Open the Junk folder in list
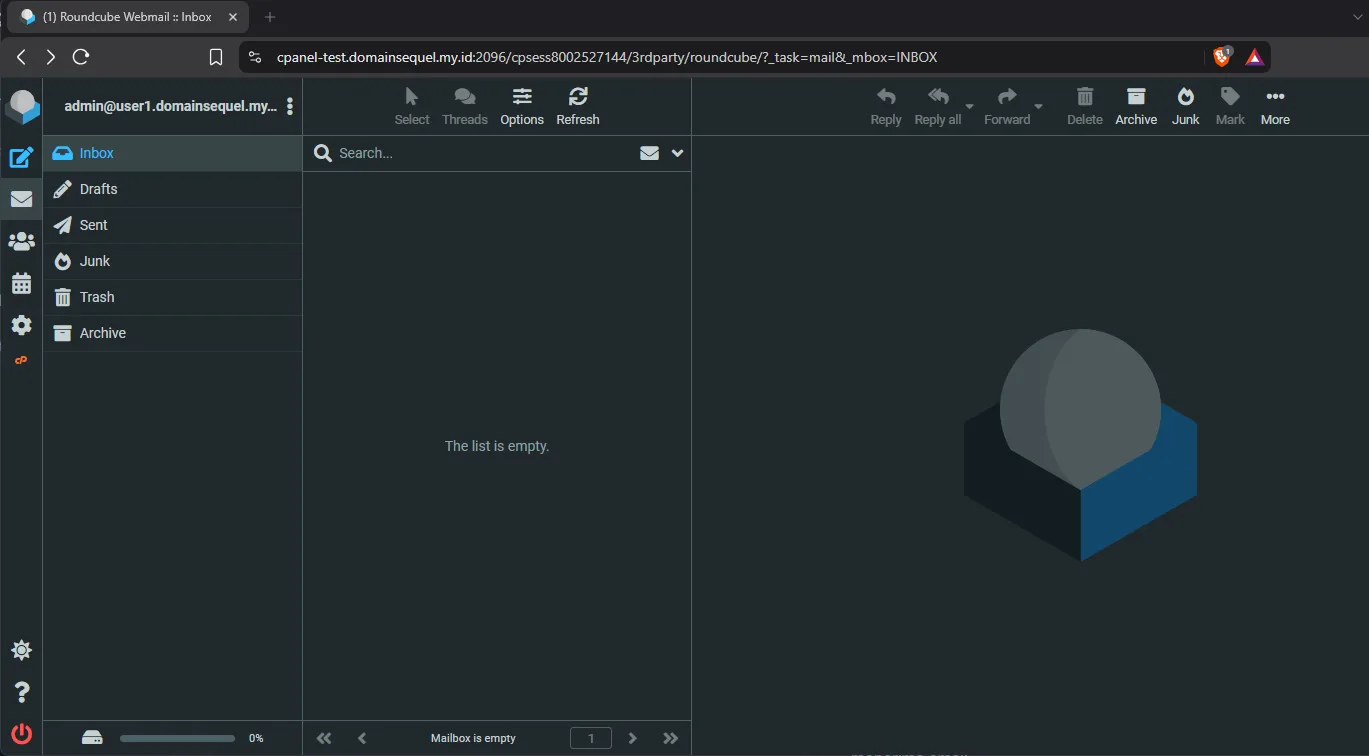The width and height of the screenshot is (1369, 756). 172,261
